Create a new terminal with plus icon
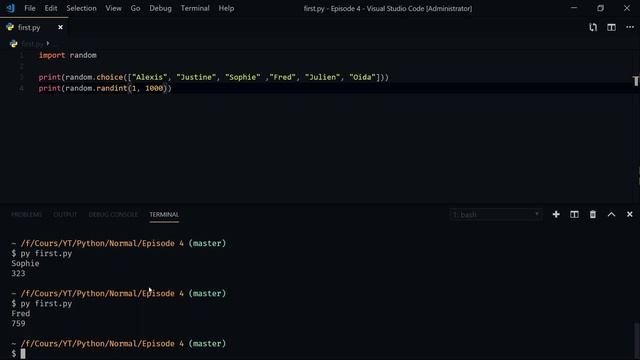This screenshot has height=360, width=640. pyautogui.click(x=556, y=215)
